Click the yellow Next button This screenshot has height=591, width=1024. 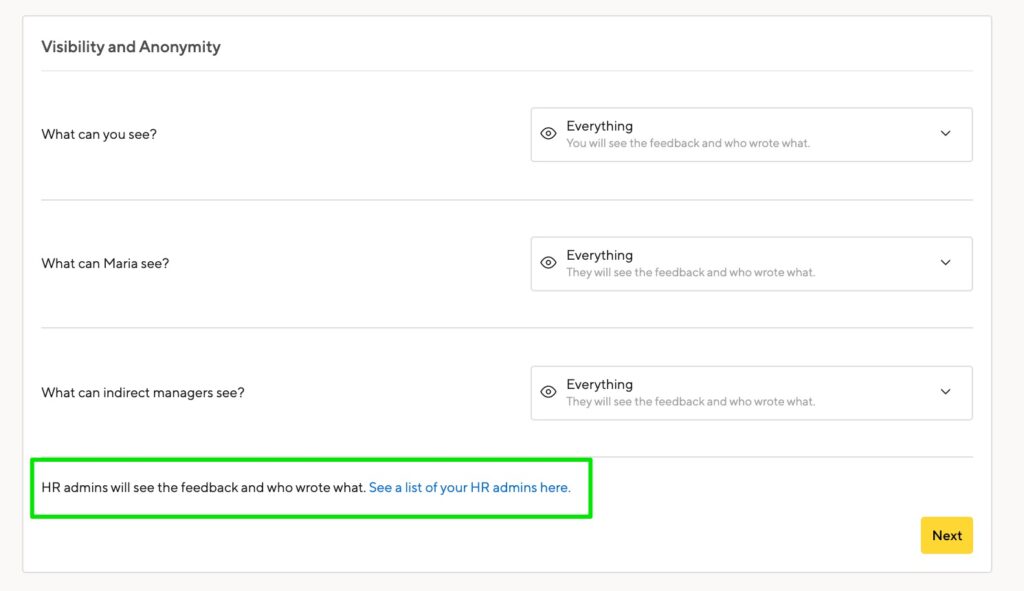tap(946, 535)
